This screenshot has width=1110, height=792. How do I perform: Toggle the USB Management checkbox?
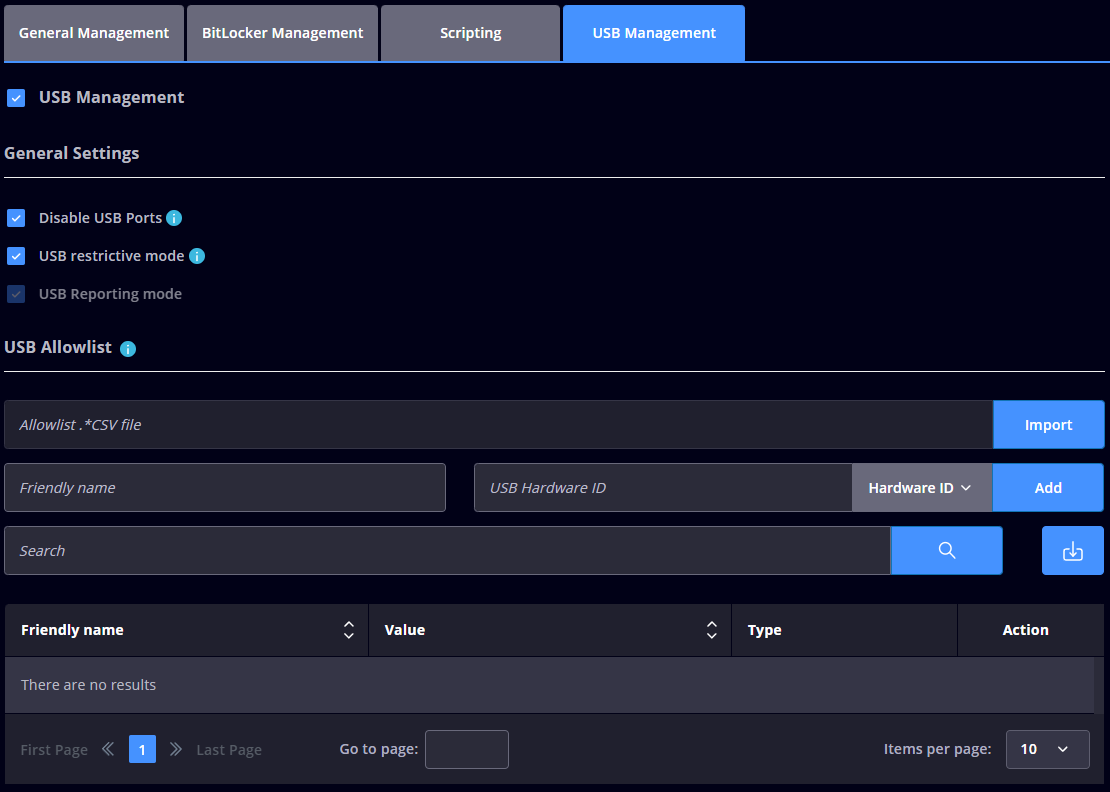tap(16, 98)
